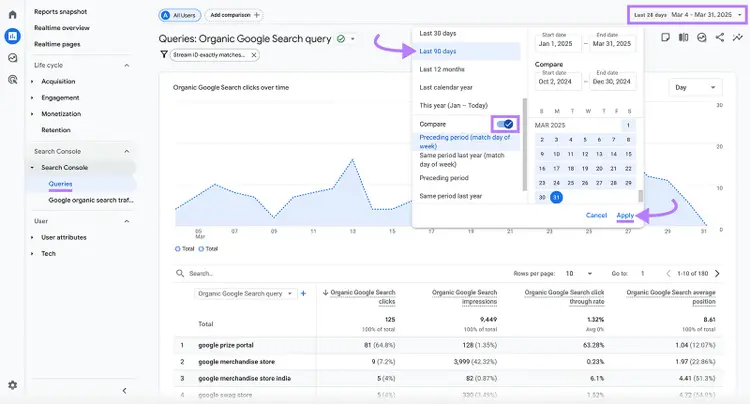The image size is (750, 404).
Task: Collapse the Search Console section header
Action: [127, 151]
